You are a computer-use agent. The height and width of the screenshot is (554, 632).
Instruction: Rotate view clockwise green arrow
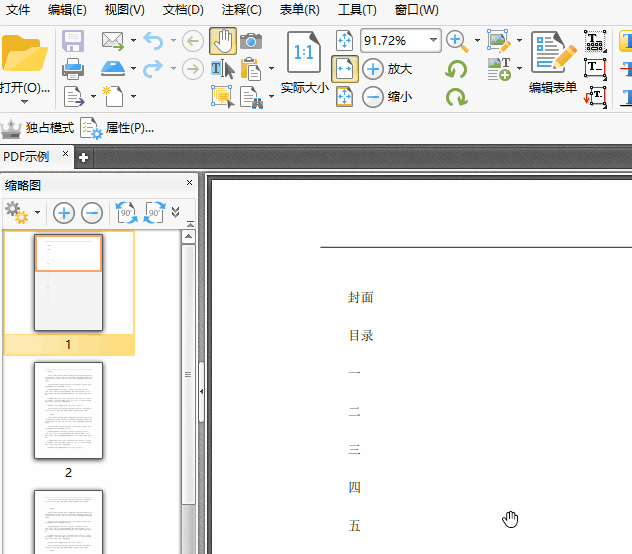pos(456,97)
